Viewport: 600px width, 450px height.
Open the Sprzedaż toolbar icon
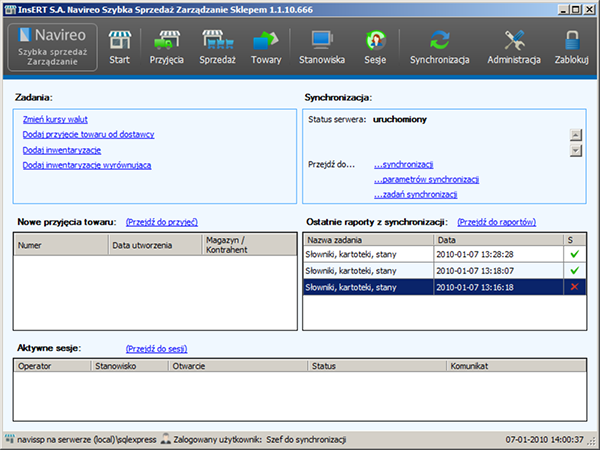coord(217,47)
